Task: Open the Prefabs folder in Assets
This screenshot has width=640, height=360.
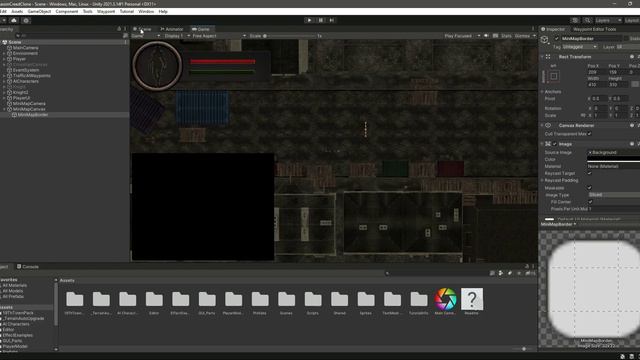Action: point(260,302)
